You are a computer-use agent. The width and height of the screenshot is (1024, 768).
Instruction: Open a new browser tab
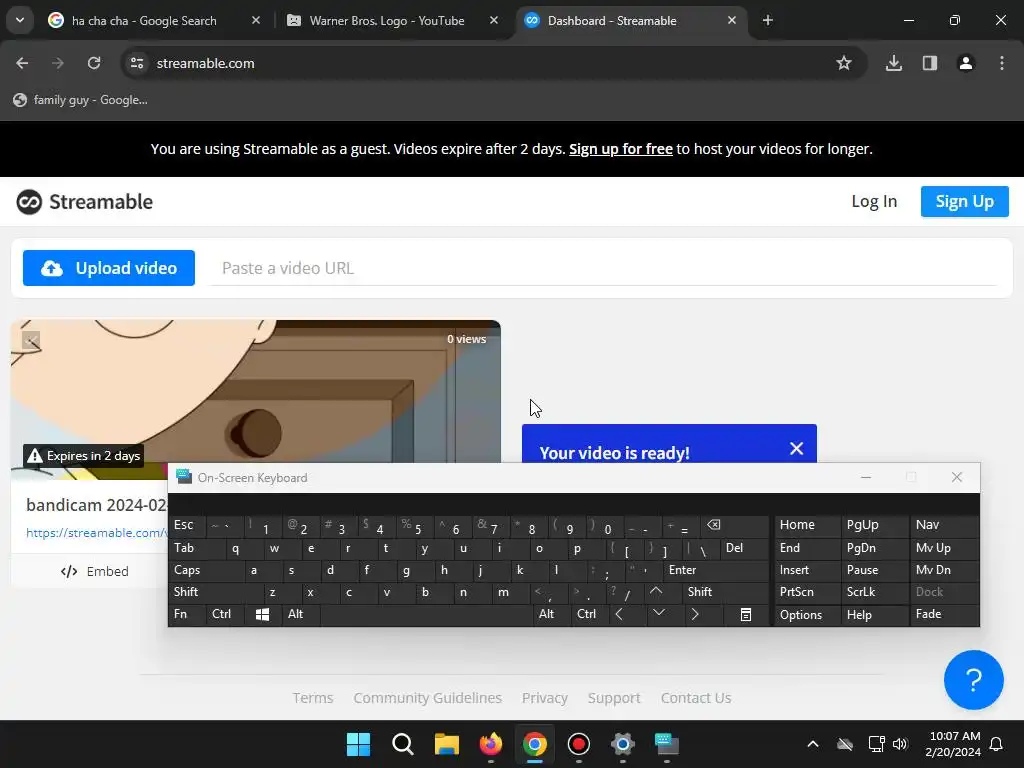768,21
